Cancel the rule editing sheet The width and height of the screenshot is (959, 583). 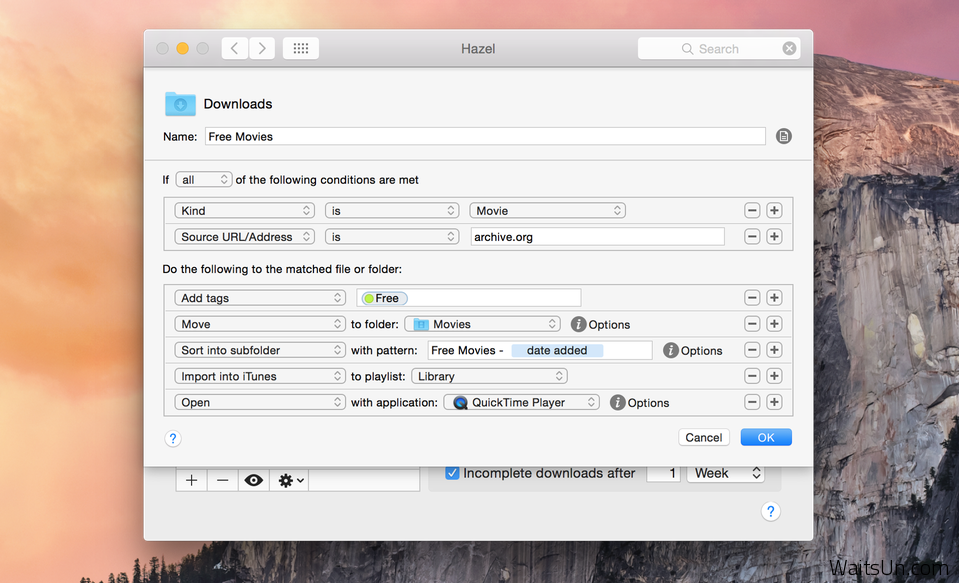[703, 437]
